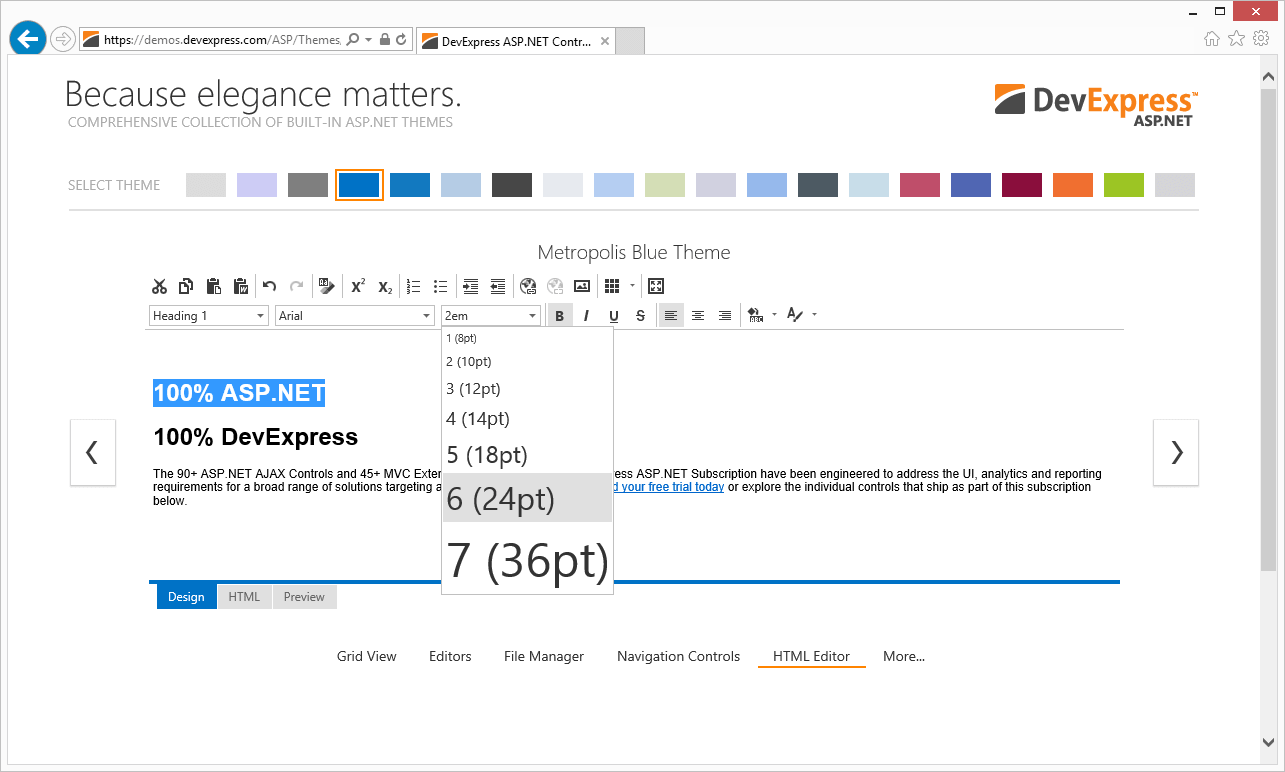Open the File Manager demo link
This screenshot has width=1285, height=772.
[544, 656]
